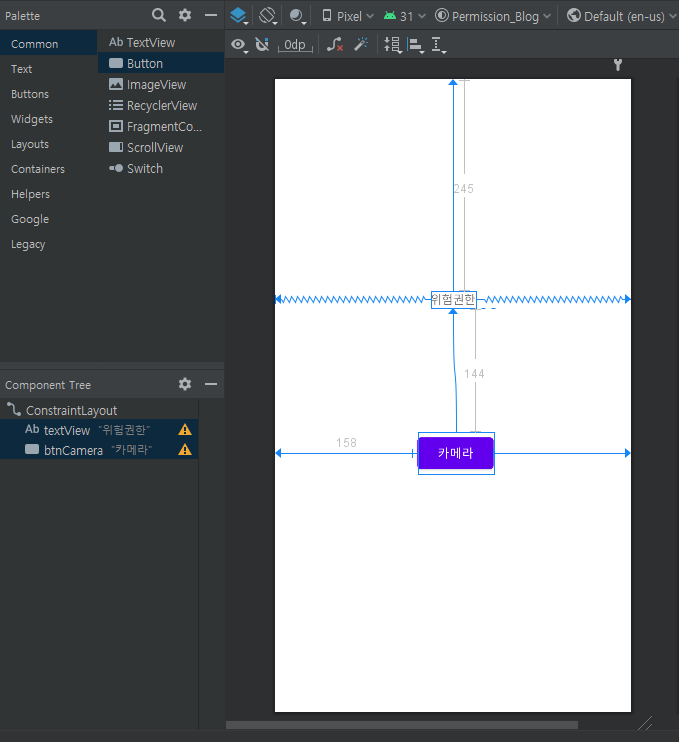Set default margins 0dp field
The image size is (679, 742).
coord(295,45)
